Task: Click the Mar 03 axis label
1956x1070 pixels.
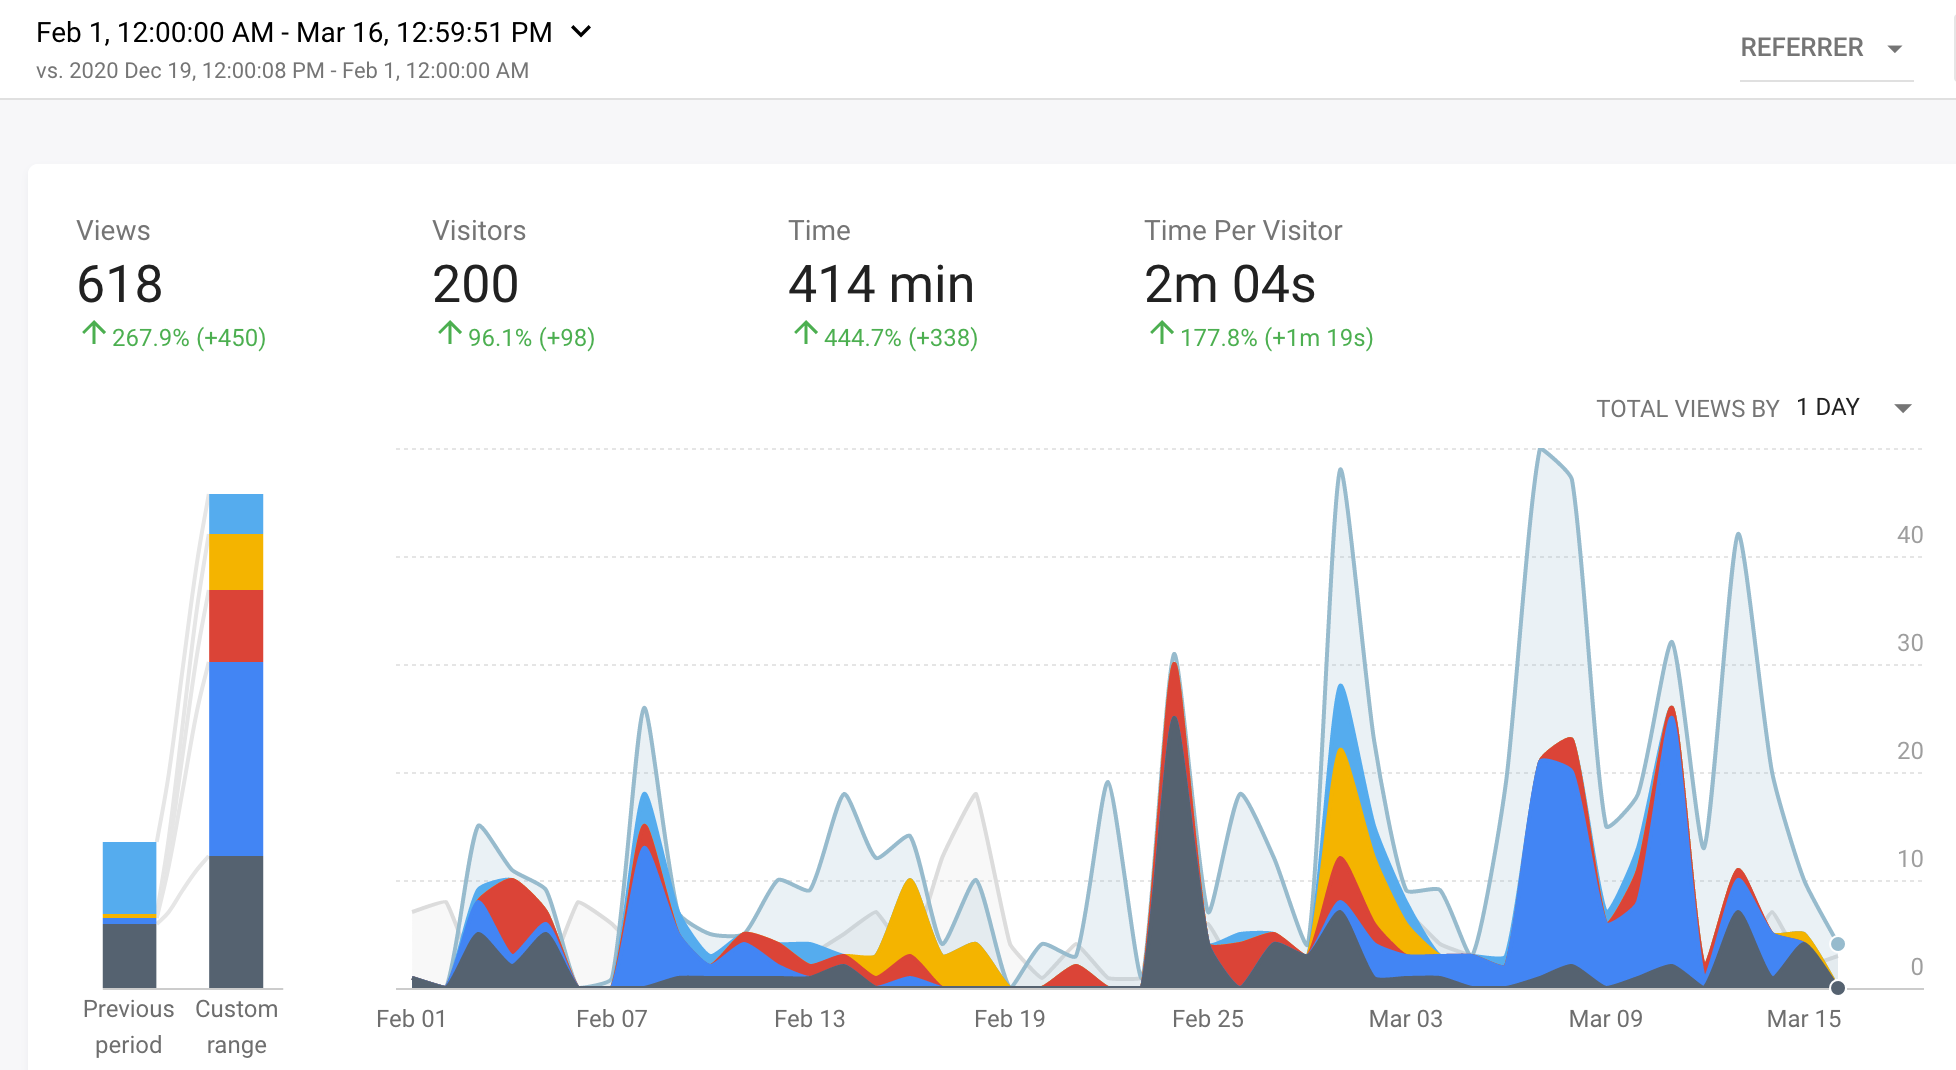Action: [x=1406, y=1019]
